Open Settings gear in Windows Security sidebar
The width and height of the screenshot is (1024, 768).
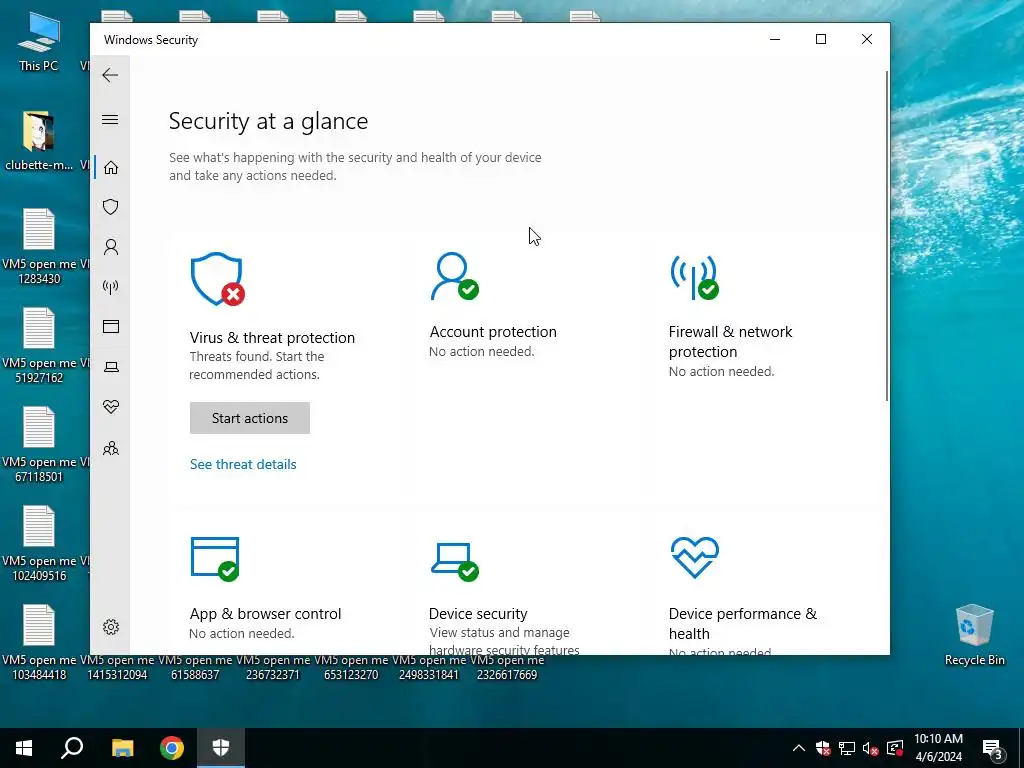pyautogui.click(x=111, y=627)
